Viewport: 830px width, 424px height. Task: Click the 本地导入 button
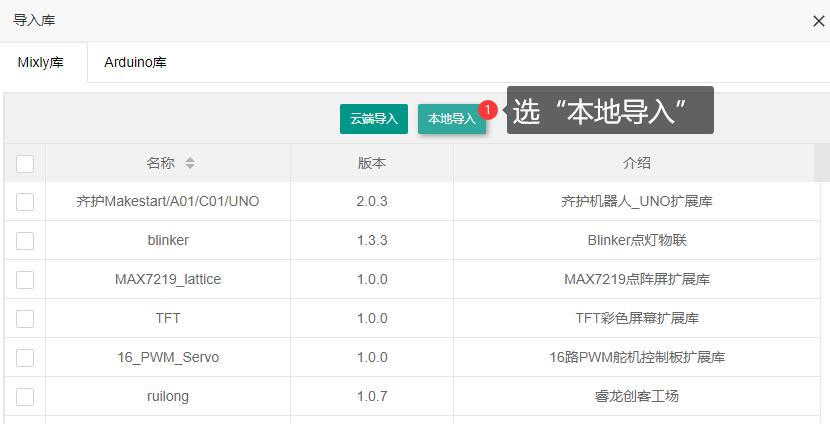pyautogui.click(x=452, y=119)
